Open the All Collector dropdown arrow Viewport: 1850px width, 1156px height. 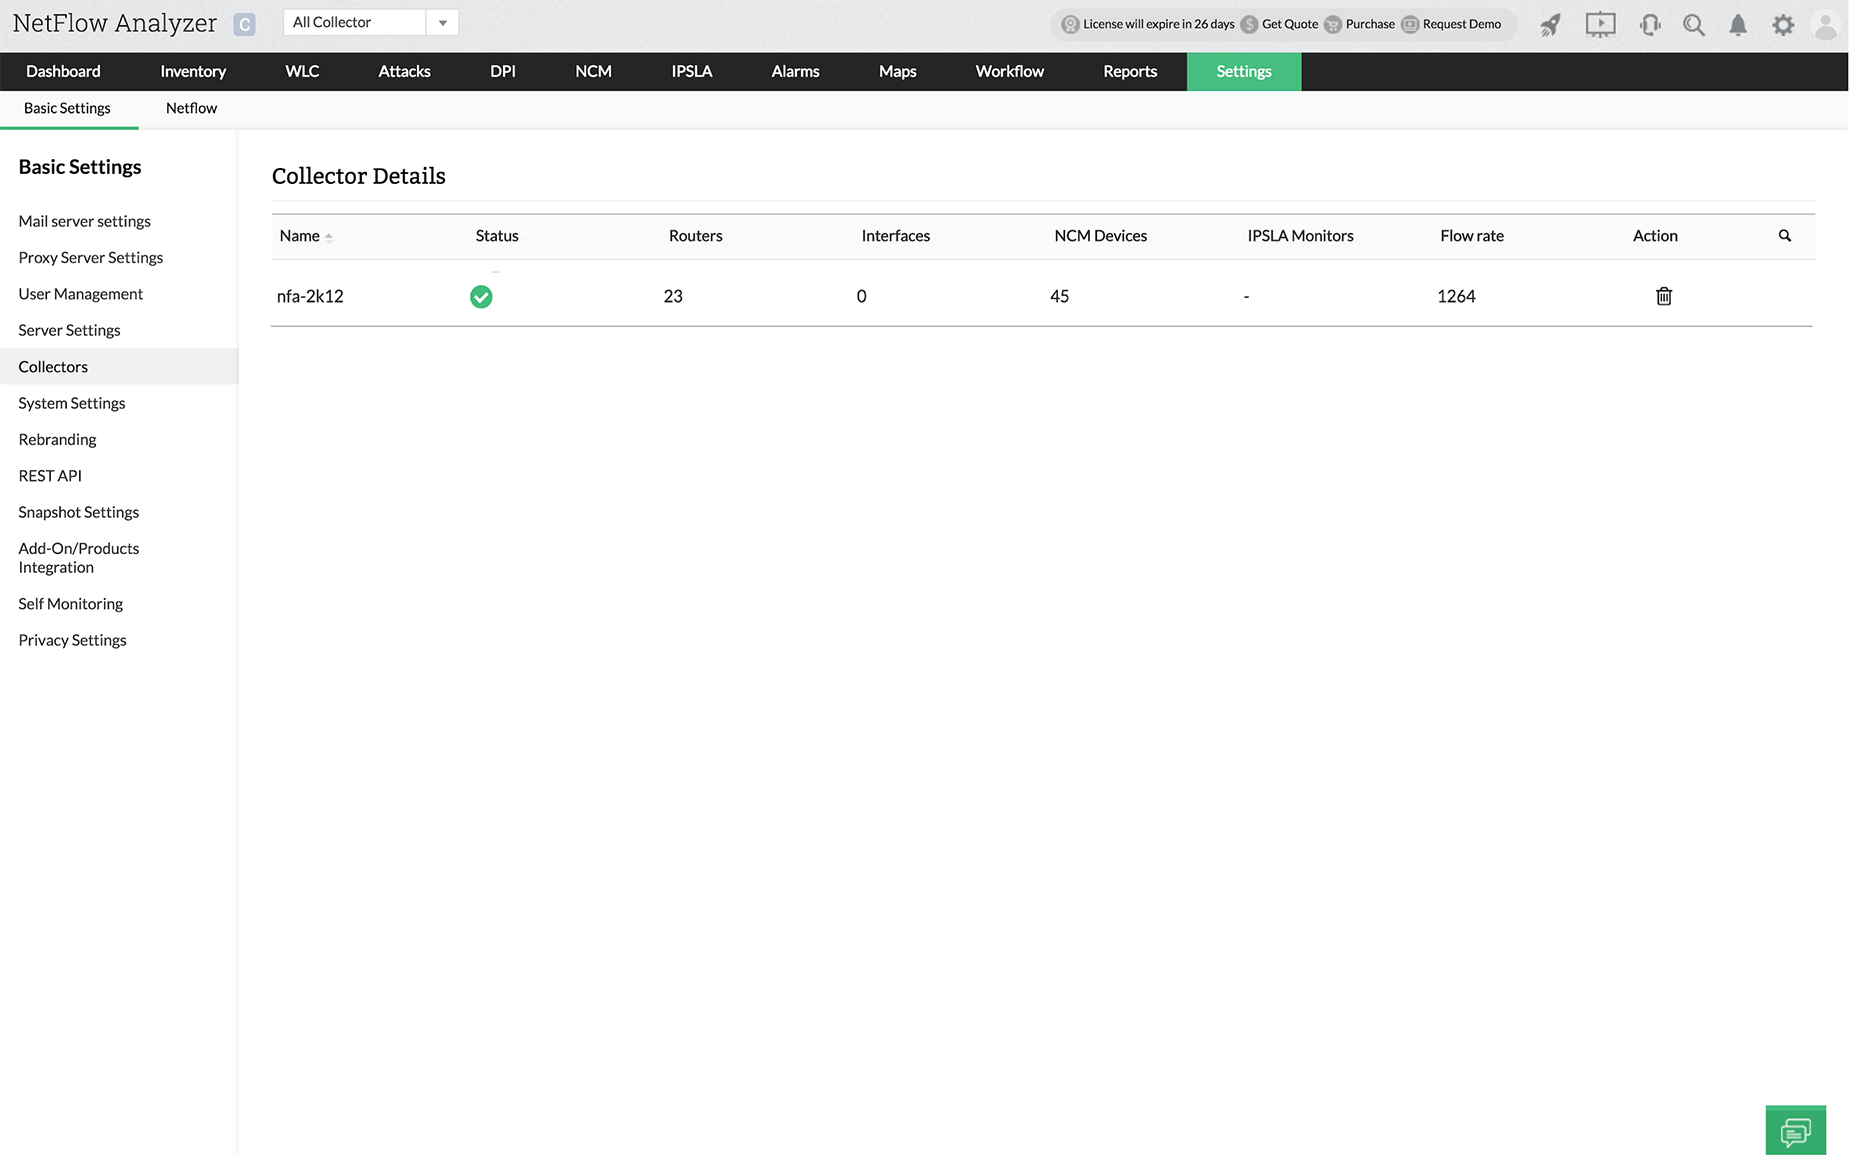pos(442,23)
